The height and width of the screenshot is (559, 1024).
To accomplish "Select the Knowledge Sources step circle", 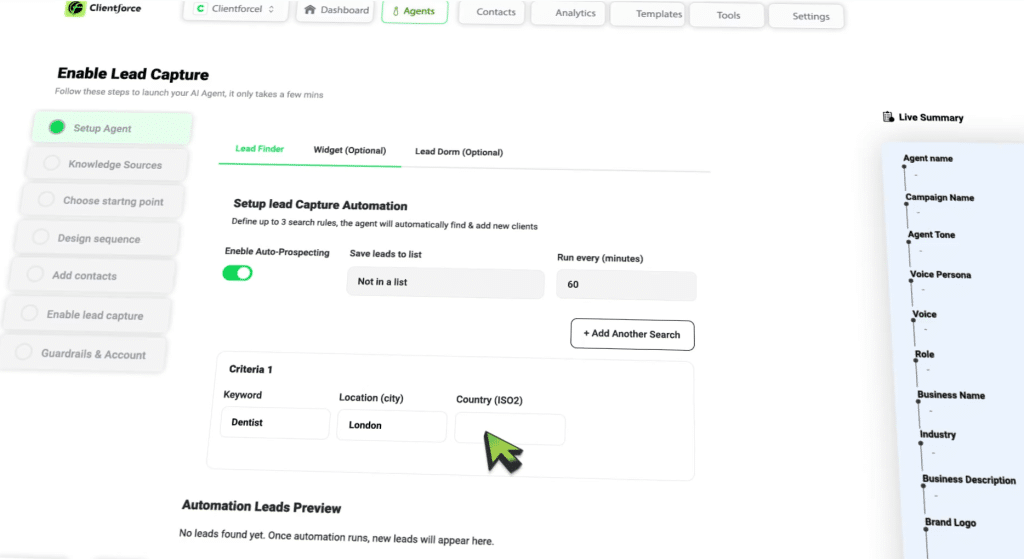I will pyautogui.click(x=50, y=163).
